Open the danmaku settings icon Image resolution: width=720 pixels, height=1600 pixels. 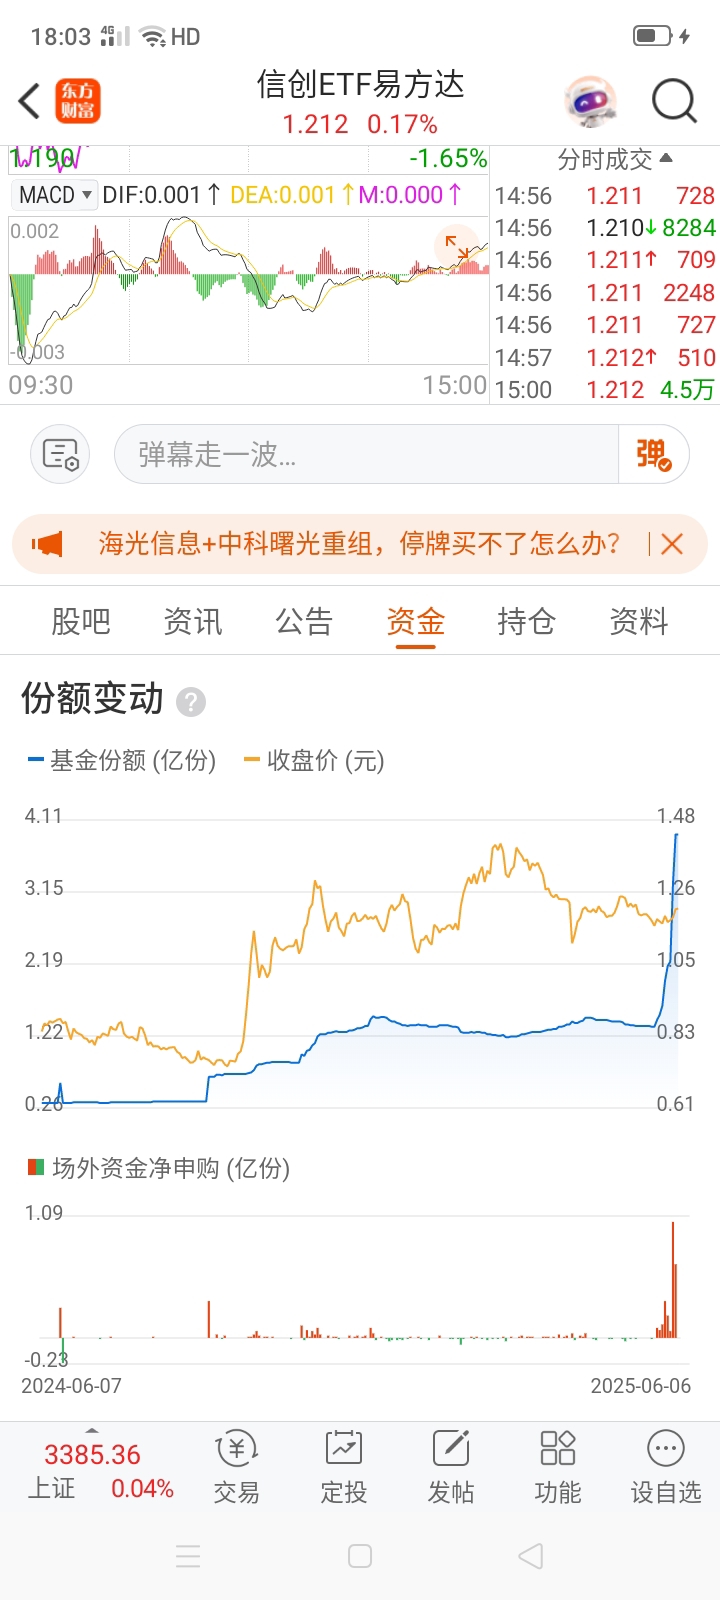point(61,455)
